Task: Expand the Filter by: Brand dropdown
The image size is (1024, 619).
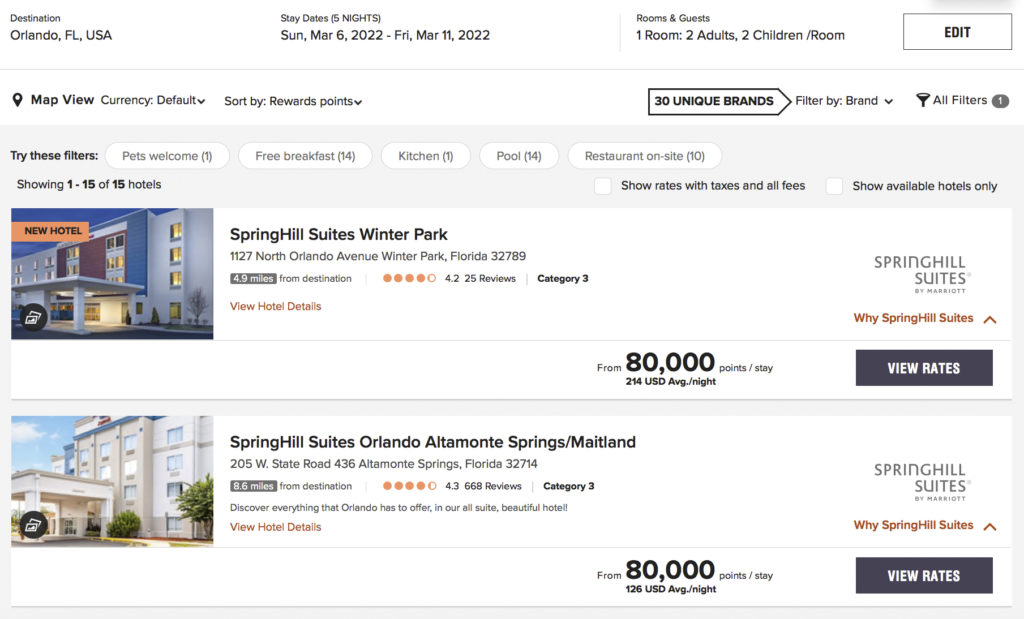Action: pyautogui.click(x=844, y=101)
